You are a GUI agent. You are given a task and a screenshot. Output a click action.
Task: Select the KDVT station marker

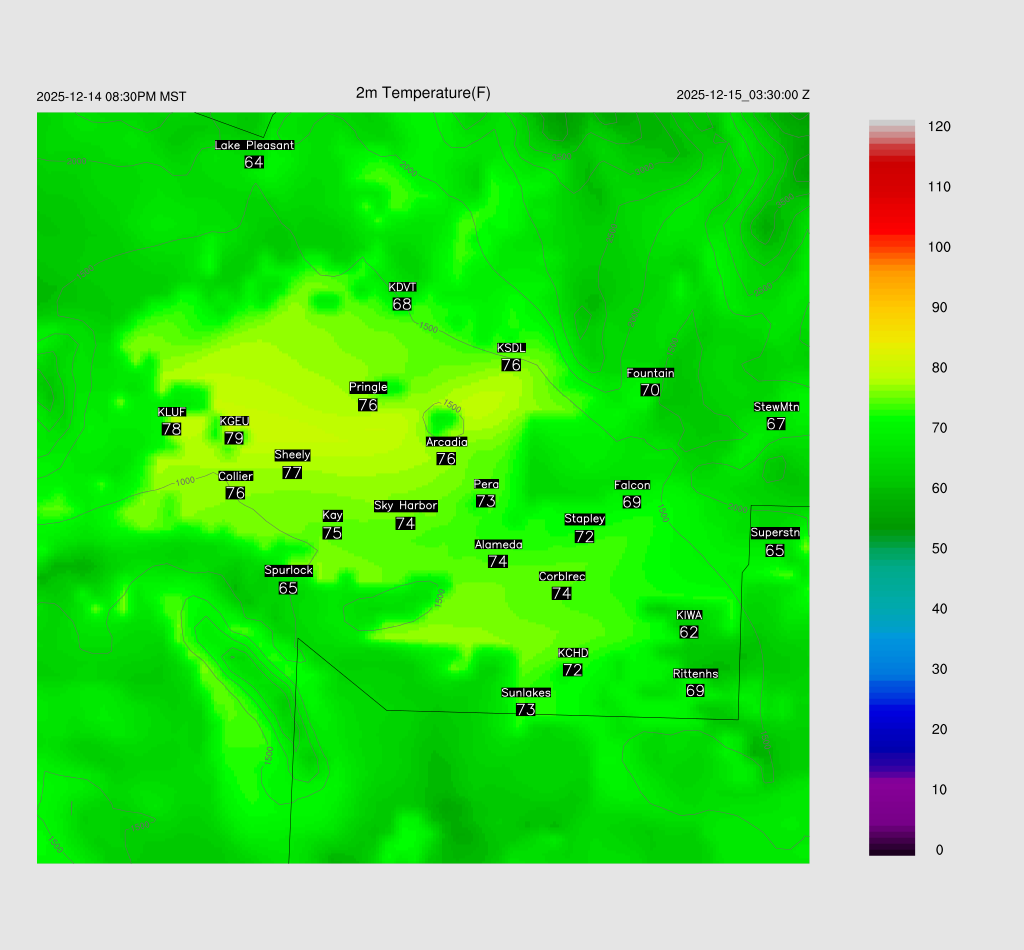click(x=402, y=297)
